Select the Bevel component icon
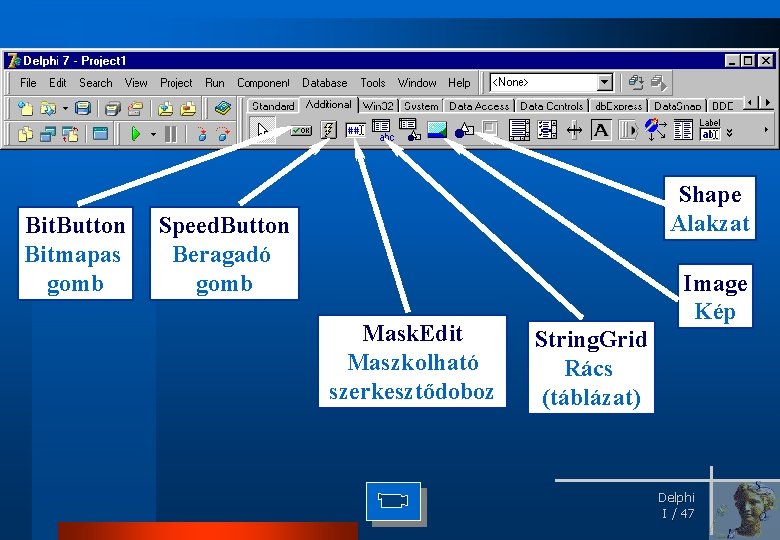This screenshot has width=780, height=540. pyautogui.click(x=490, y=129)
